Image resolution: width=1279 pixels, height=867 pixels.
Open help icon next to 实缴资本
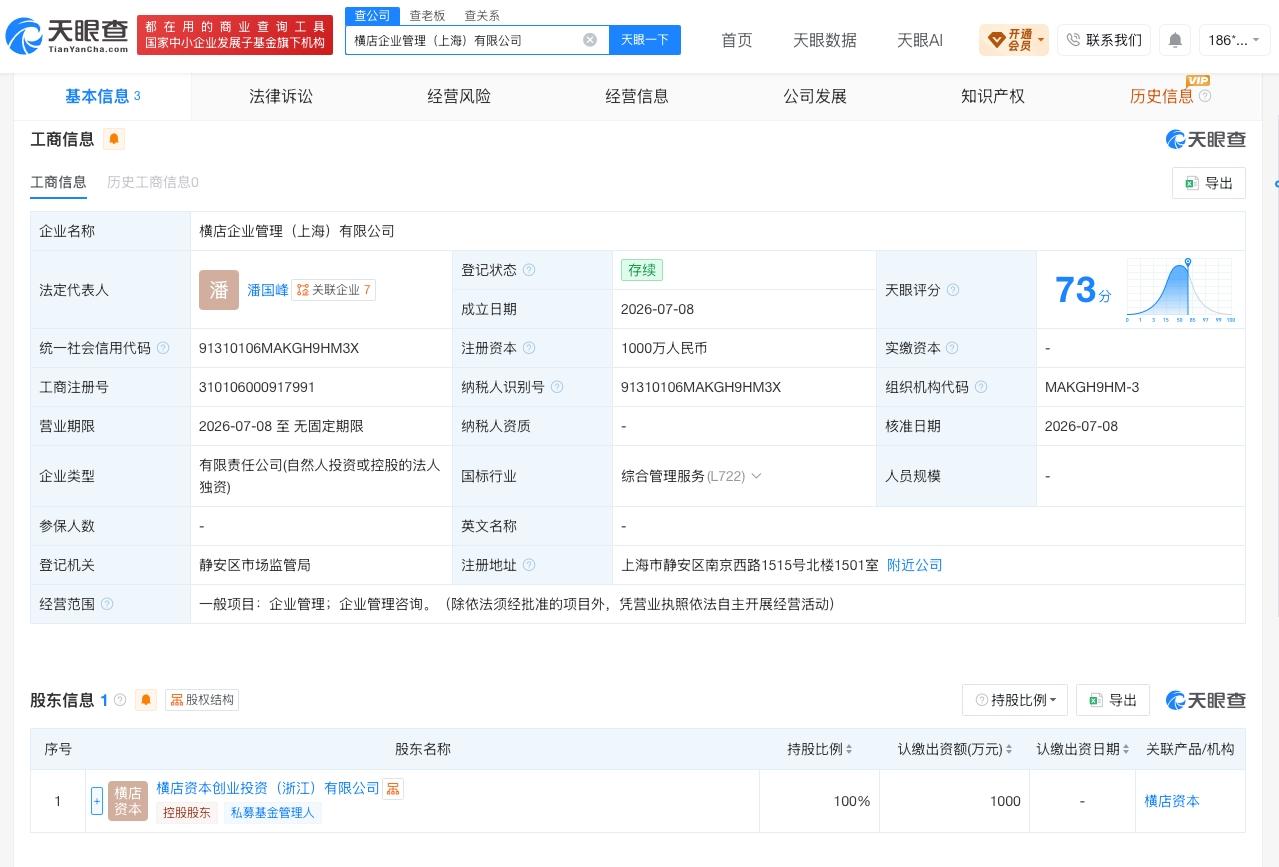(x=952, y=348)
